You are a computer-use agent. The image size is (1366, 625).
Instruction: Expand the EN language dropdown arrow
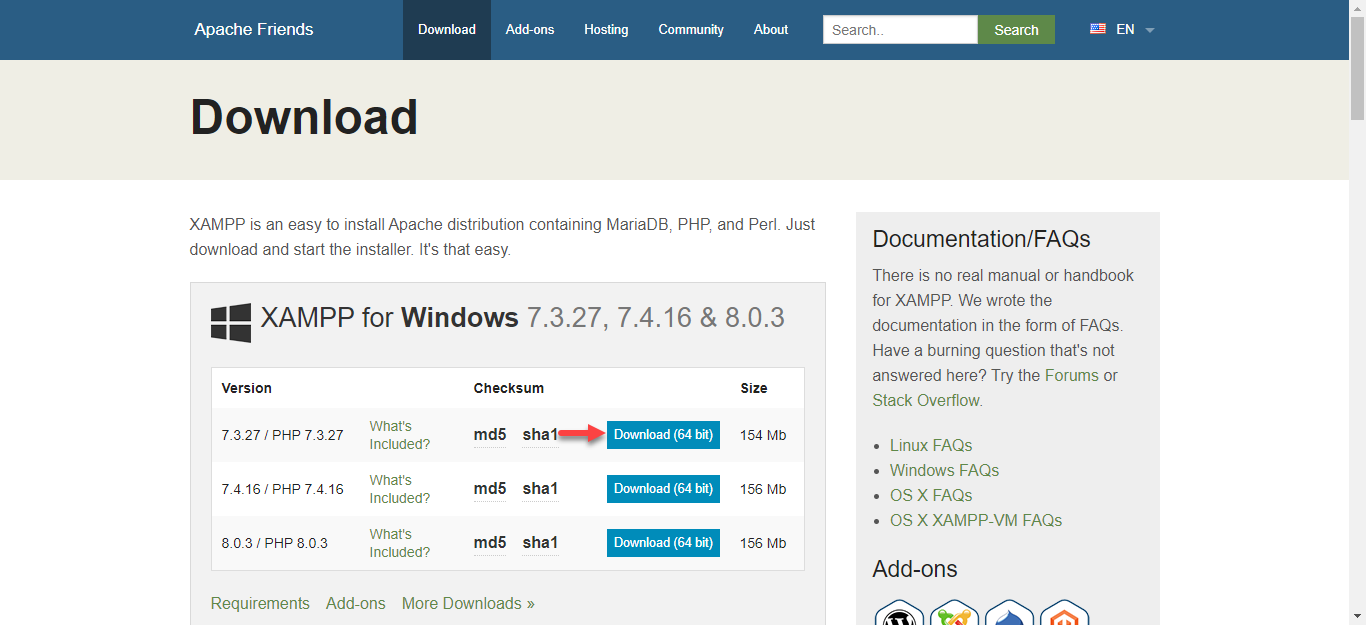(x=1150, y=30)
